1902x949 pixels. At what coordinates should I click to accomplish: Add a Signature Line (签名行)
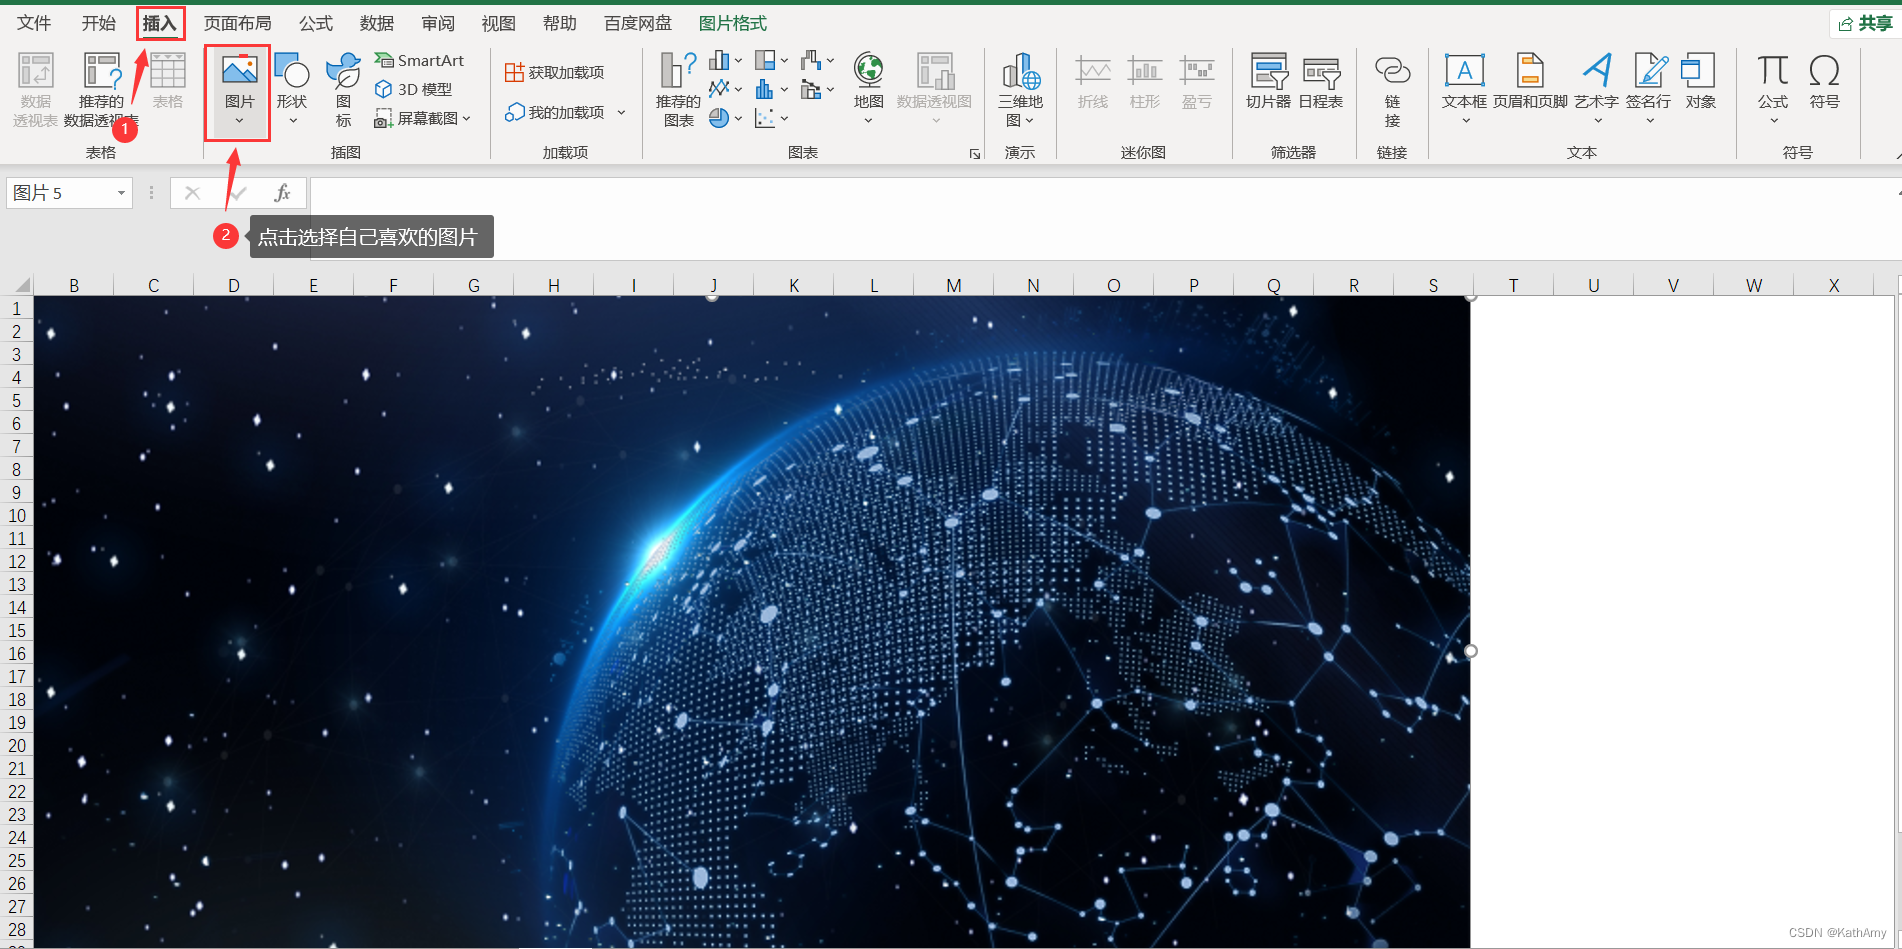click(x=1648, y=90)
